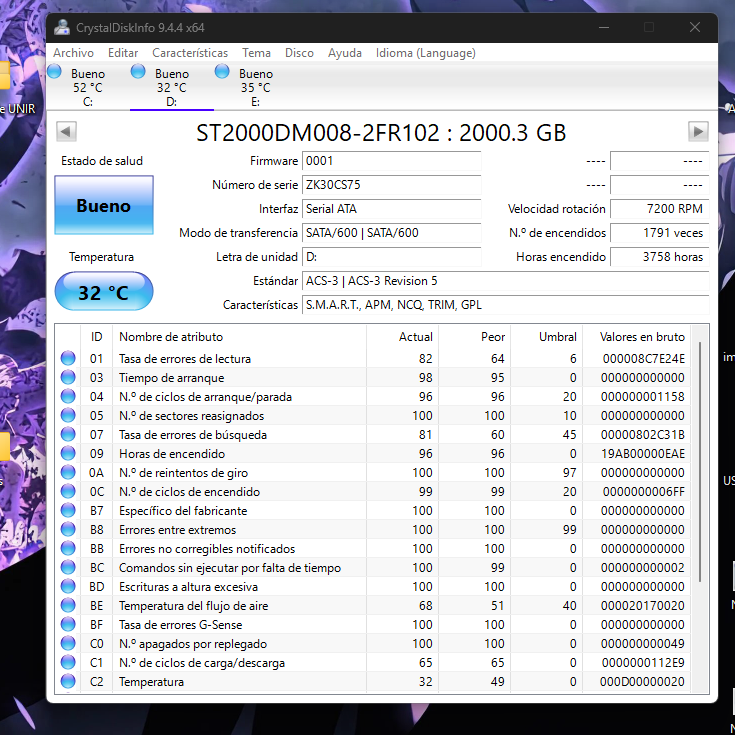Open the Ayuda menu
Screen dimensions: 735x735
point(345,53)
